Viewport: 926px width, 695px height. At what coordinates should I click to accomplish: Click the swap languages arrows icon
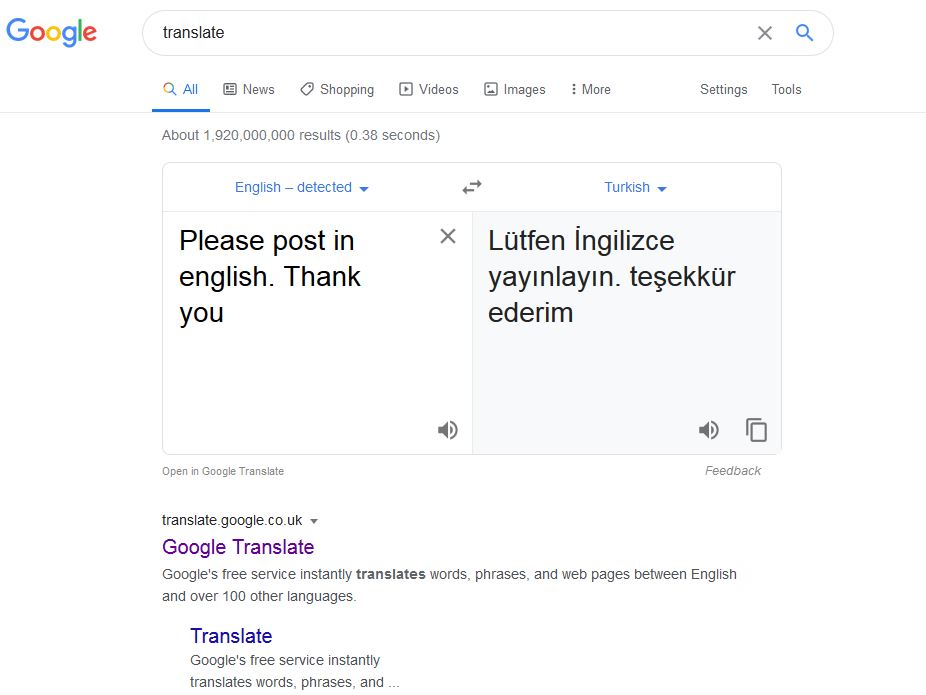(472, 187)
